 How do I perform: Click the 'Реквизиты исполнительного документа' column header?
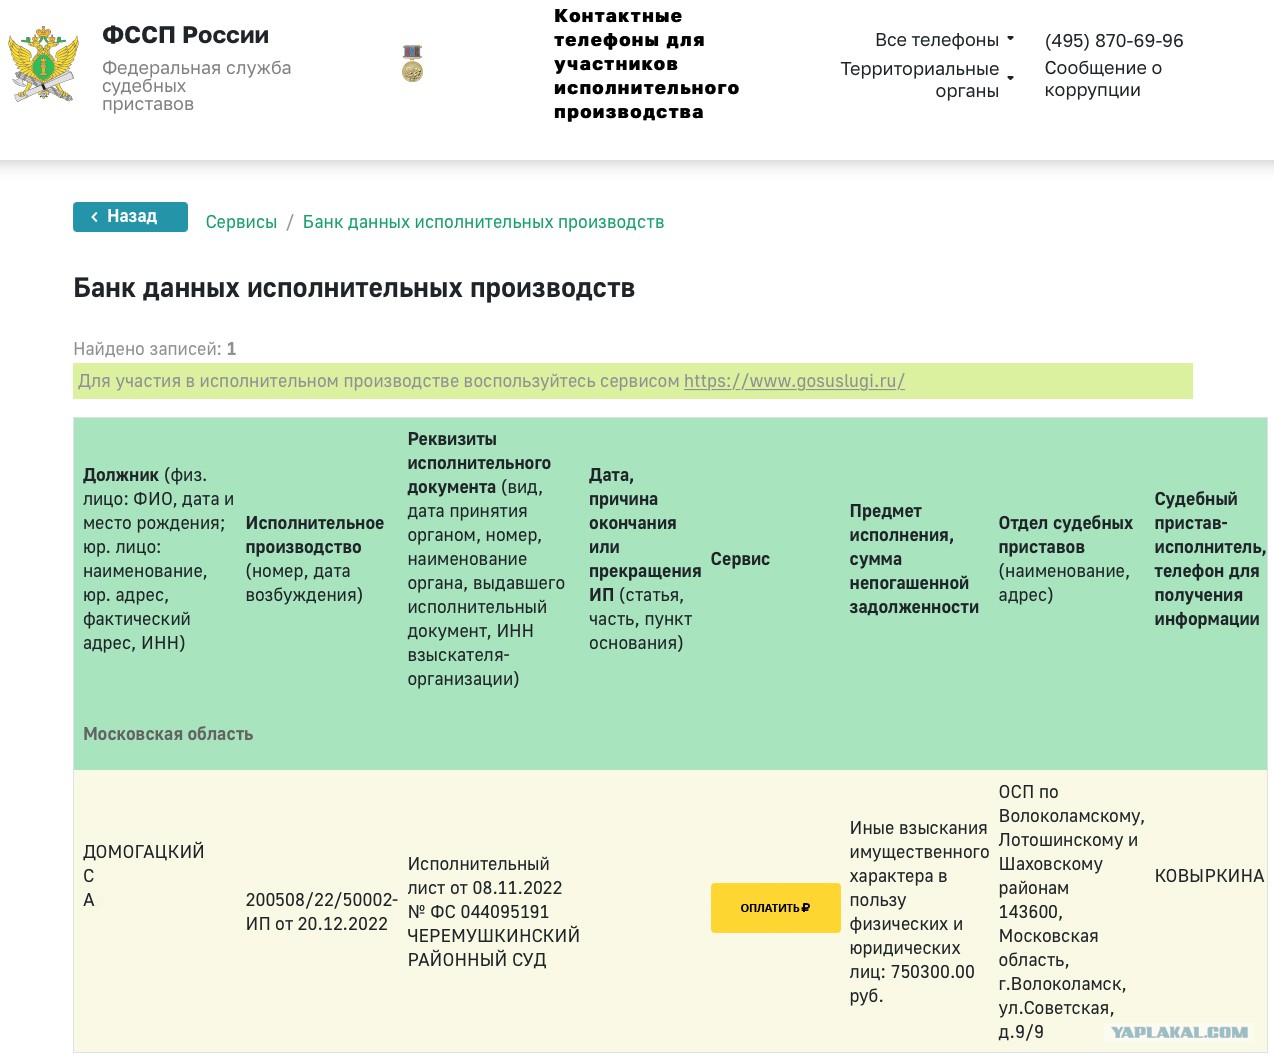click(486, 559)
